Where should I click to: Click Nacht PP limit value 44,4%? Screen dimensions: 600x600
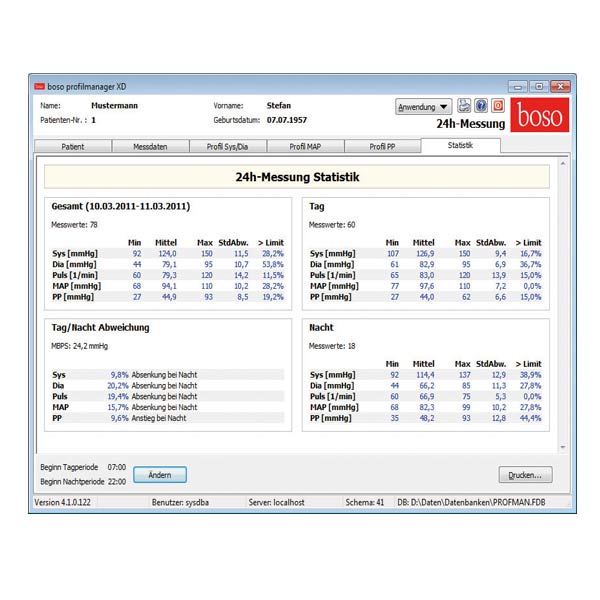(x=530, y=418)
